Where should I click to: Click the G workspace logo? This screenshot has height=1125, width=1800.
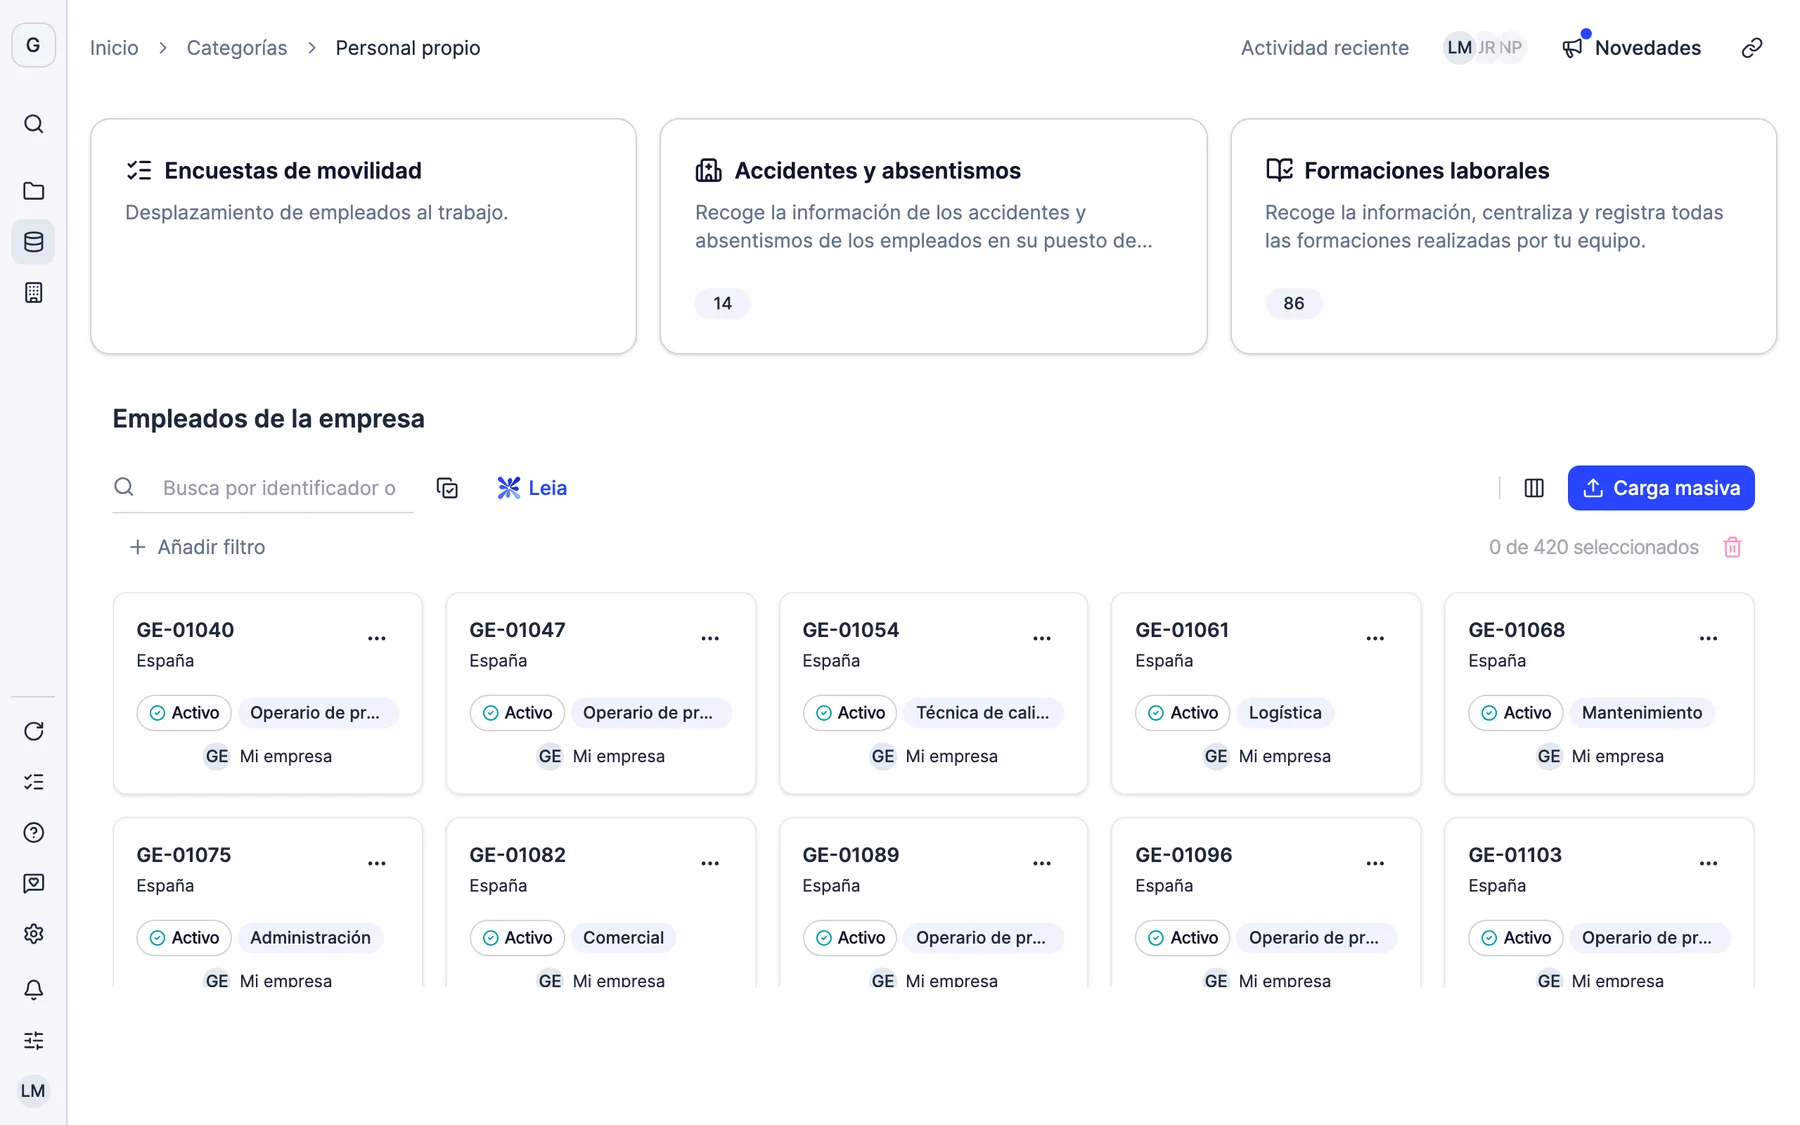click(33, 45)
